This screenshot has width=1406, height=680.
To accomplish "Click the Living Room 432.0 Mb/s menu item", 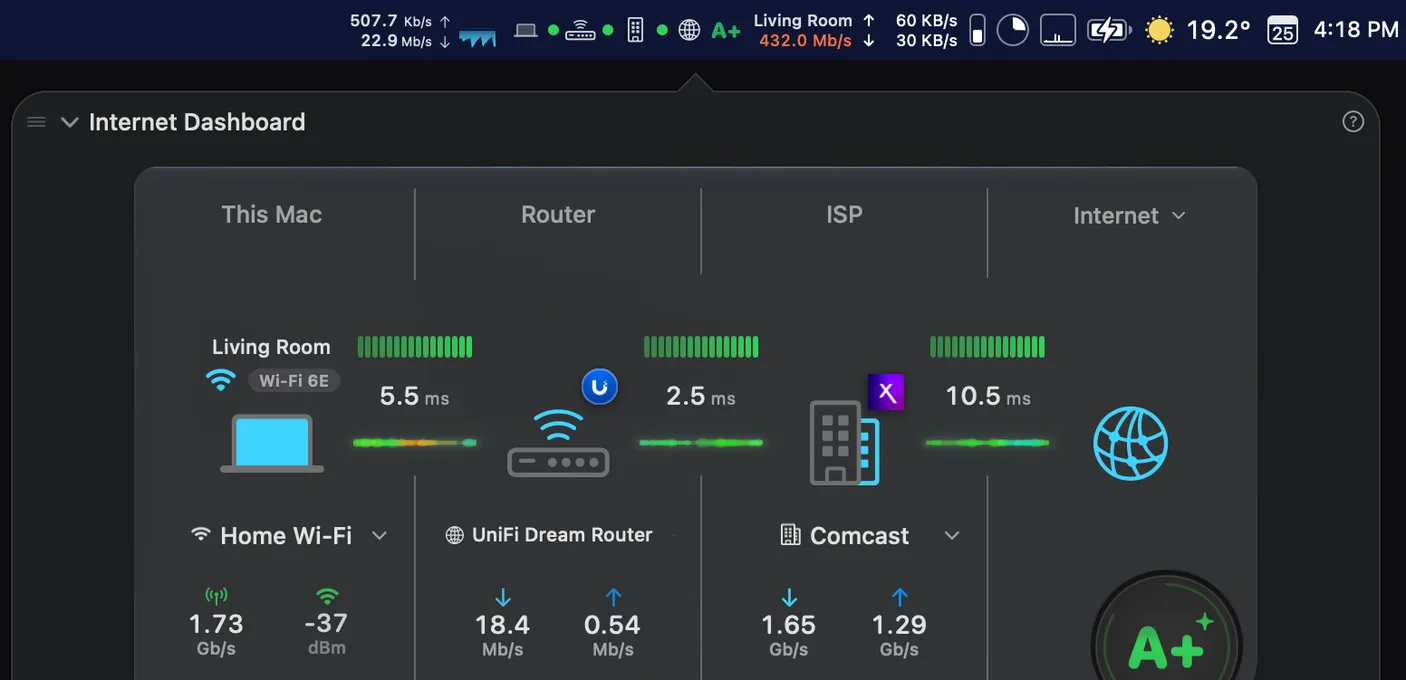I will [815, 30].
